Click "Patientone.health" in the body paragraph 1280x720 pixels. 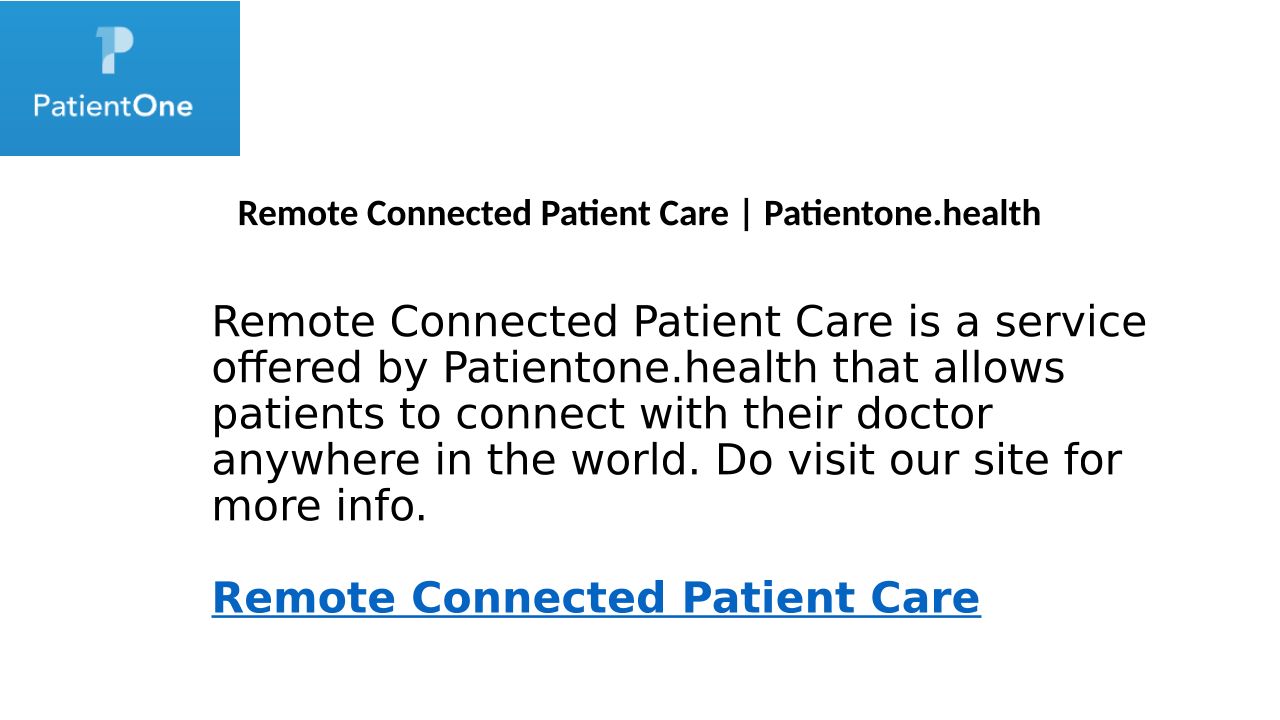pyautogui.click(x=630, y=369)
